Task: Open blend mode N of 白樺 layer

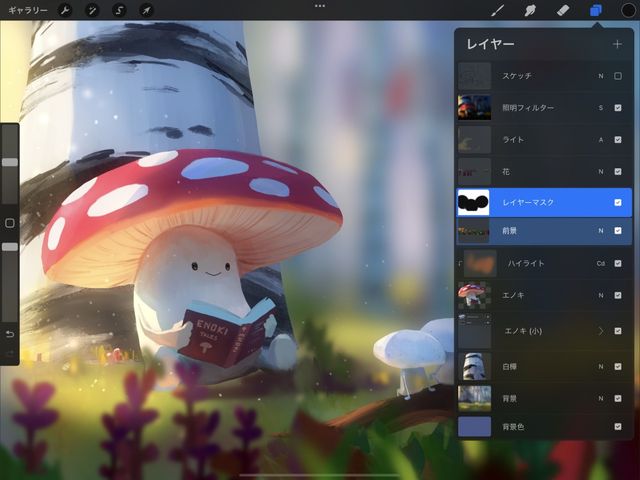Action: (x=601, y=367)
